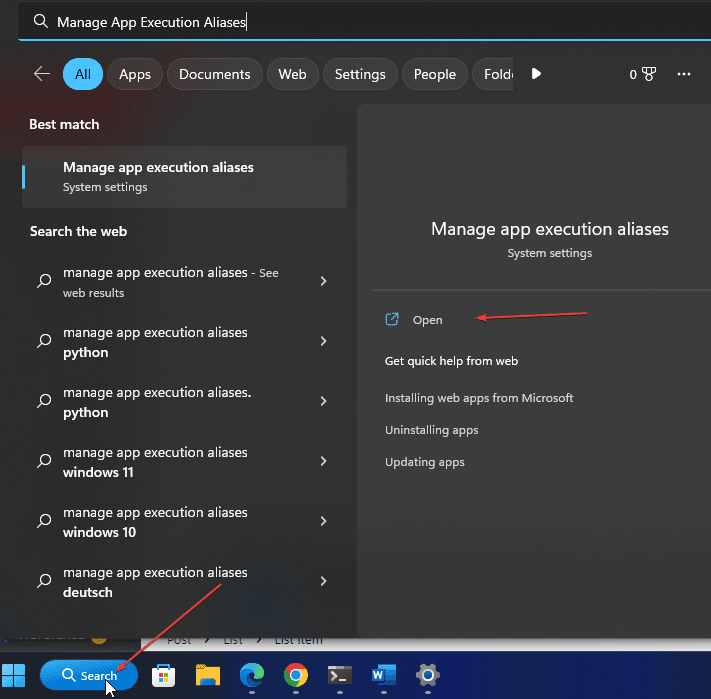The image size is (711, 699).
Task: Expand 'See web results' suggestion chevron
Action: 323,281
